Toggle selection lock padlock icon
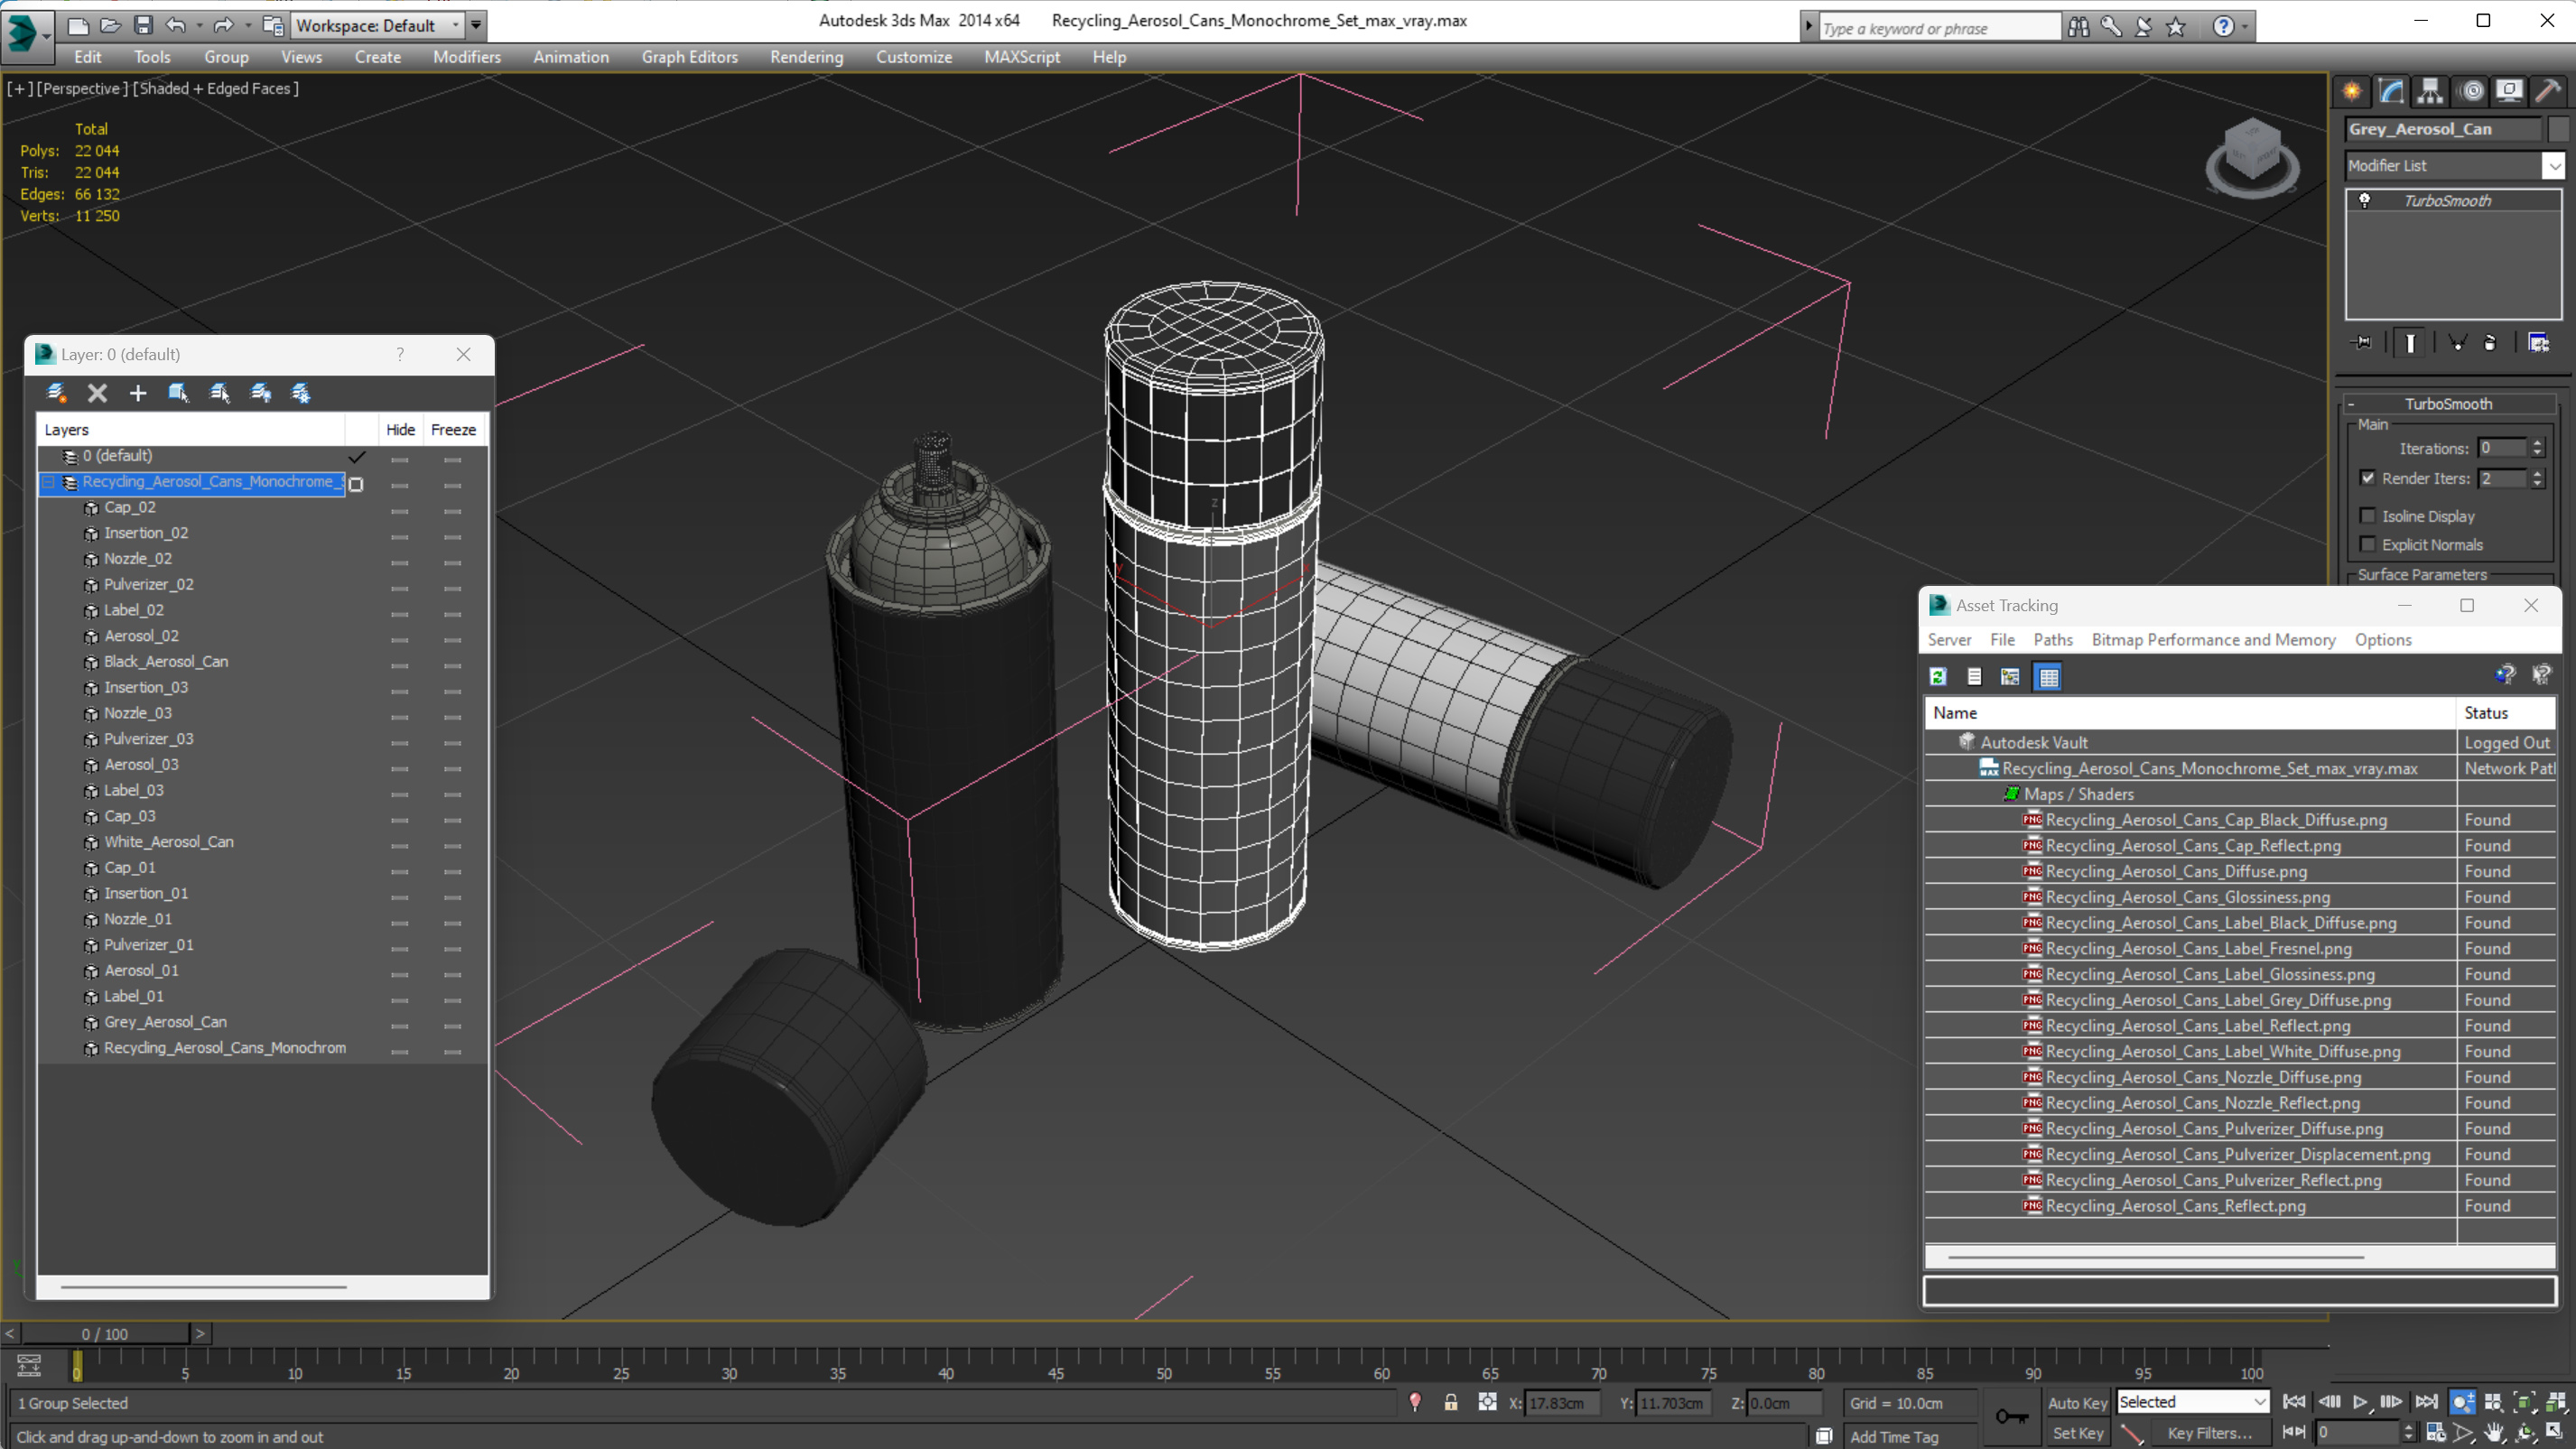2576x1449 pixels. [1450, 1402]
